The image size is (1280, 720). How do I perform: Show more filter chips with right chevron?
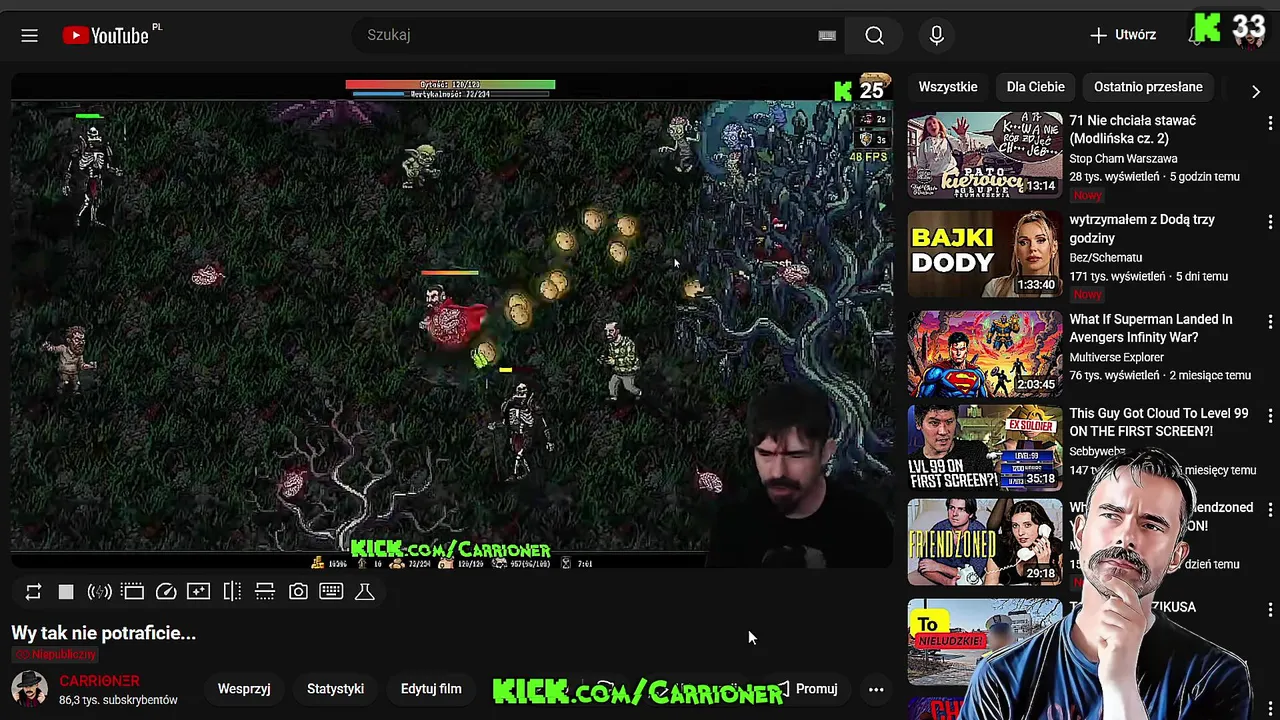point(1256,91)
